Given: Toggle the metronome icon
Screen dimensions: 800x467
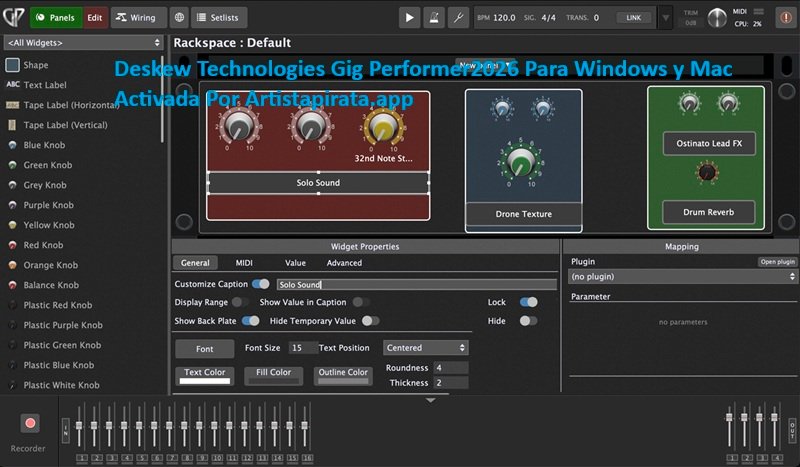Looking at the screenshot, I should coord(434,17).
